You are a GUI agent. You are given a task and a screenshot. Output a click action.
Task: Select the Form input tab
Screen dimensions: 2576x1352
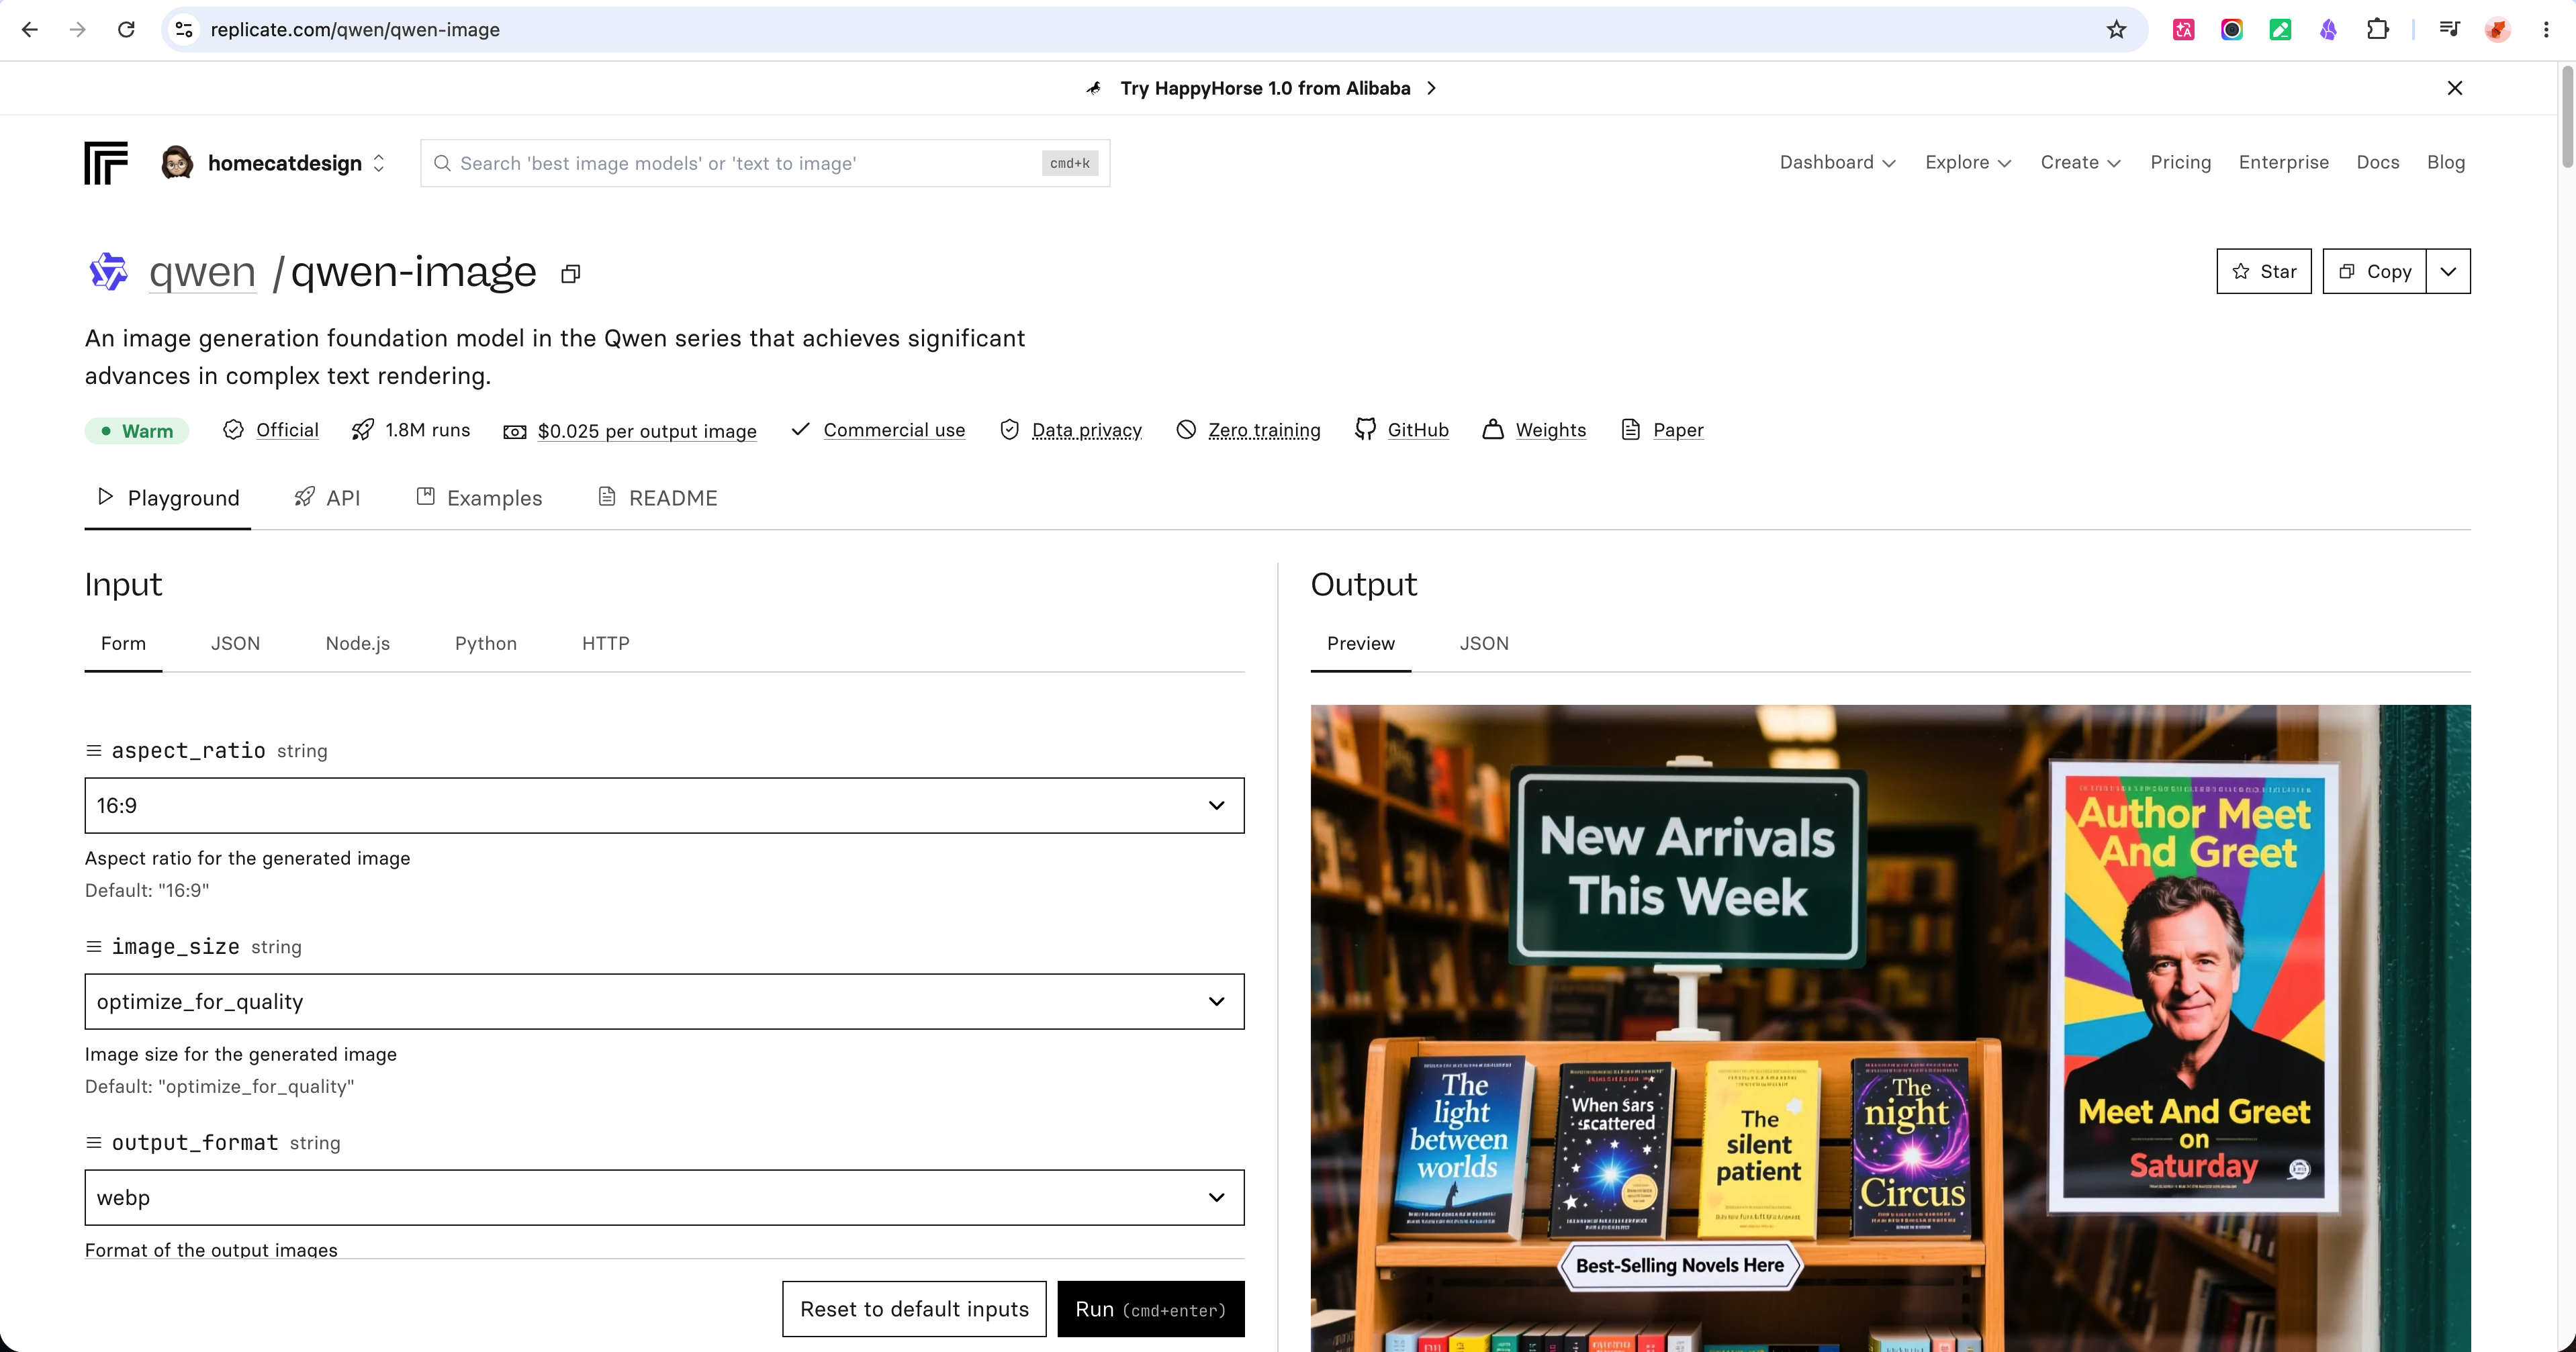coord(123,643)
